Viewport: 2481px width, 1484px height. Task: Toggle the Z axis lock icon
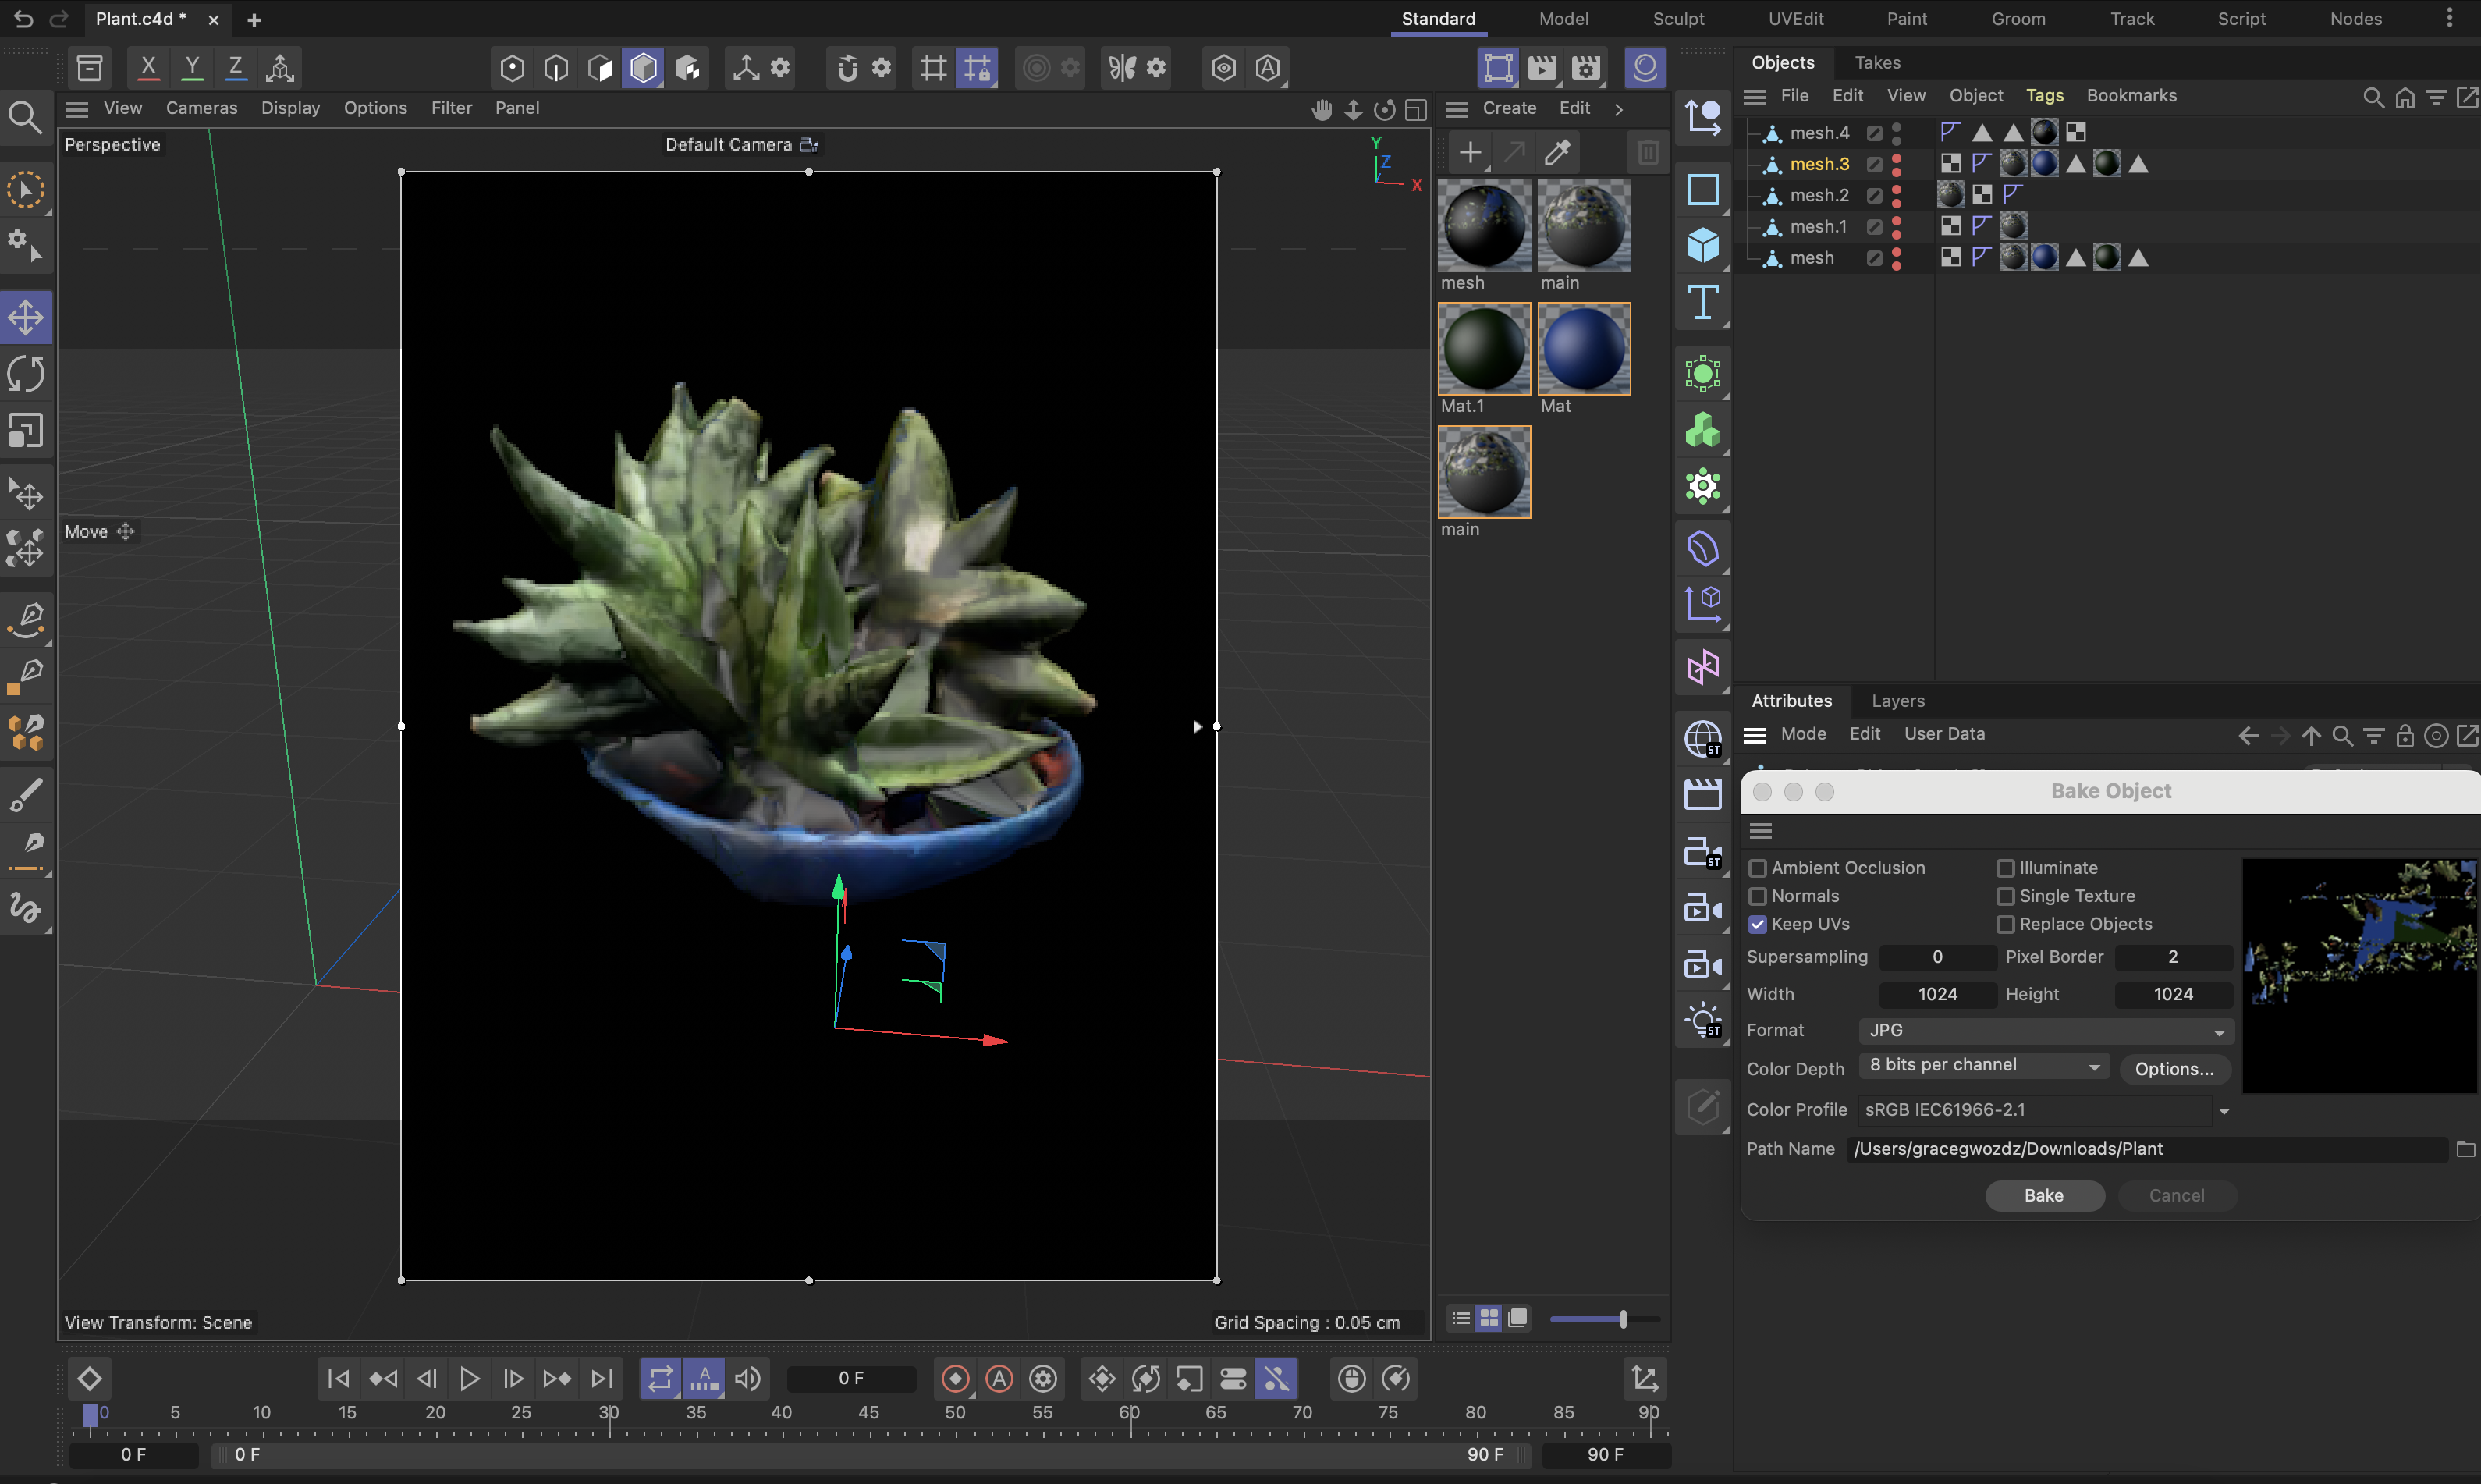(x=235, y=67)
